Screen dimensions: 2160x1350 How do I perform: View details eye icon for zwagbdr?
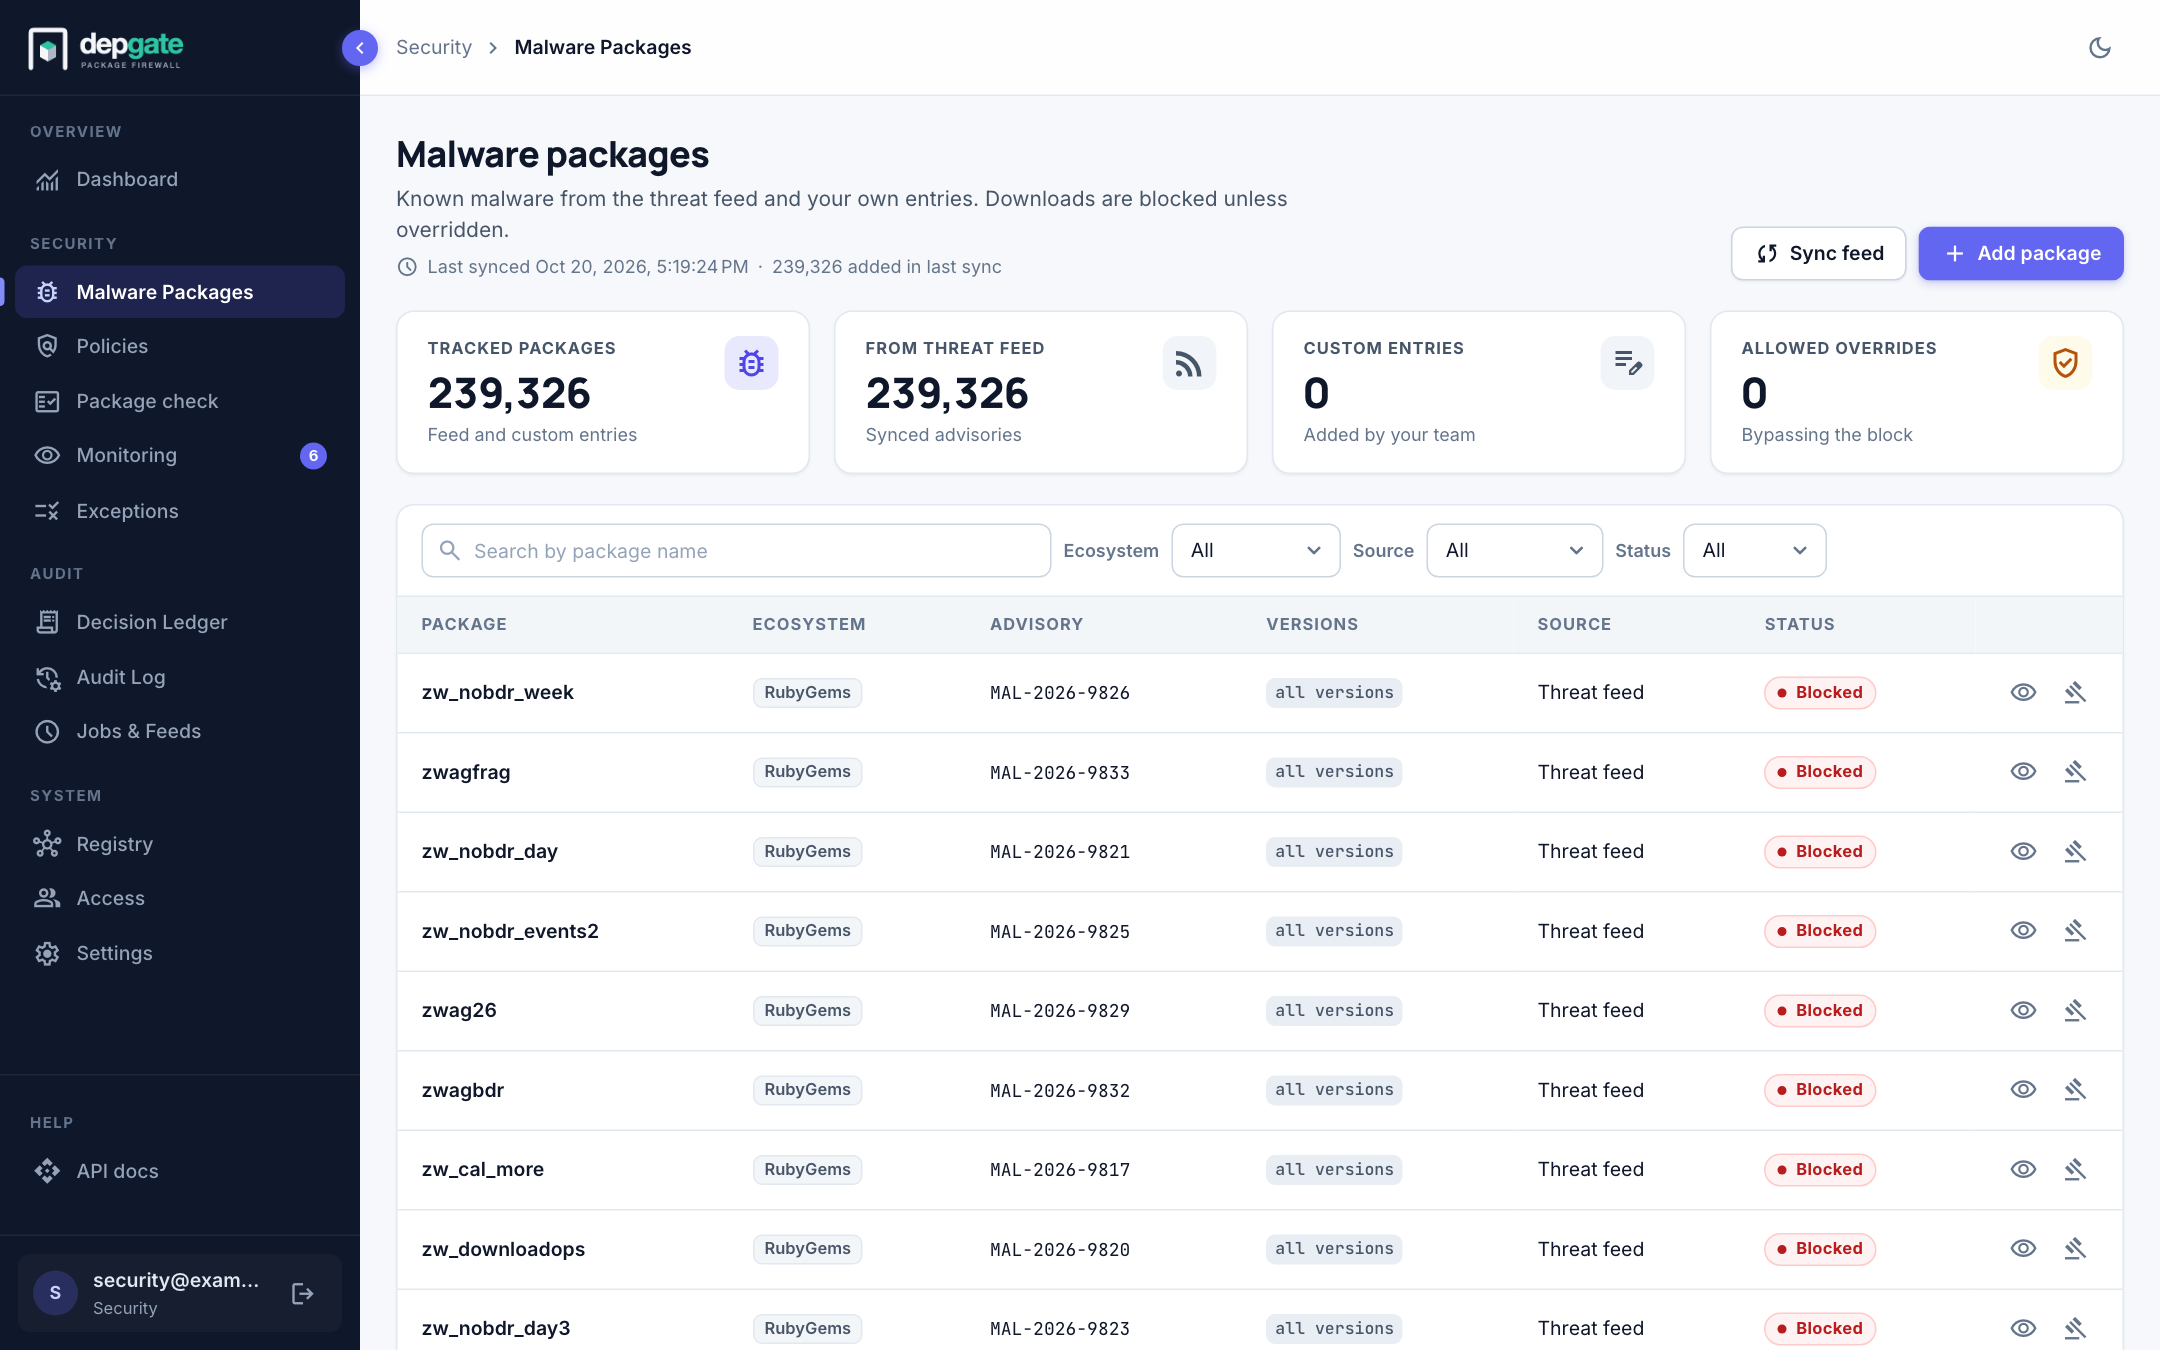coord(2023,1089)
